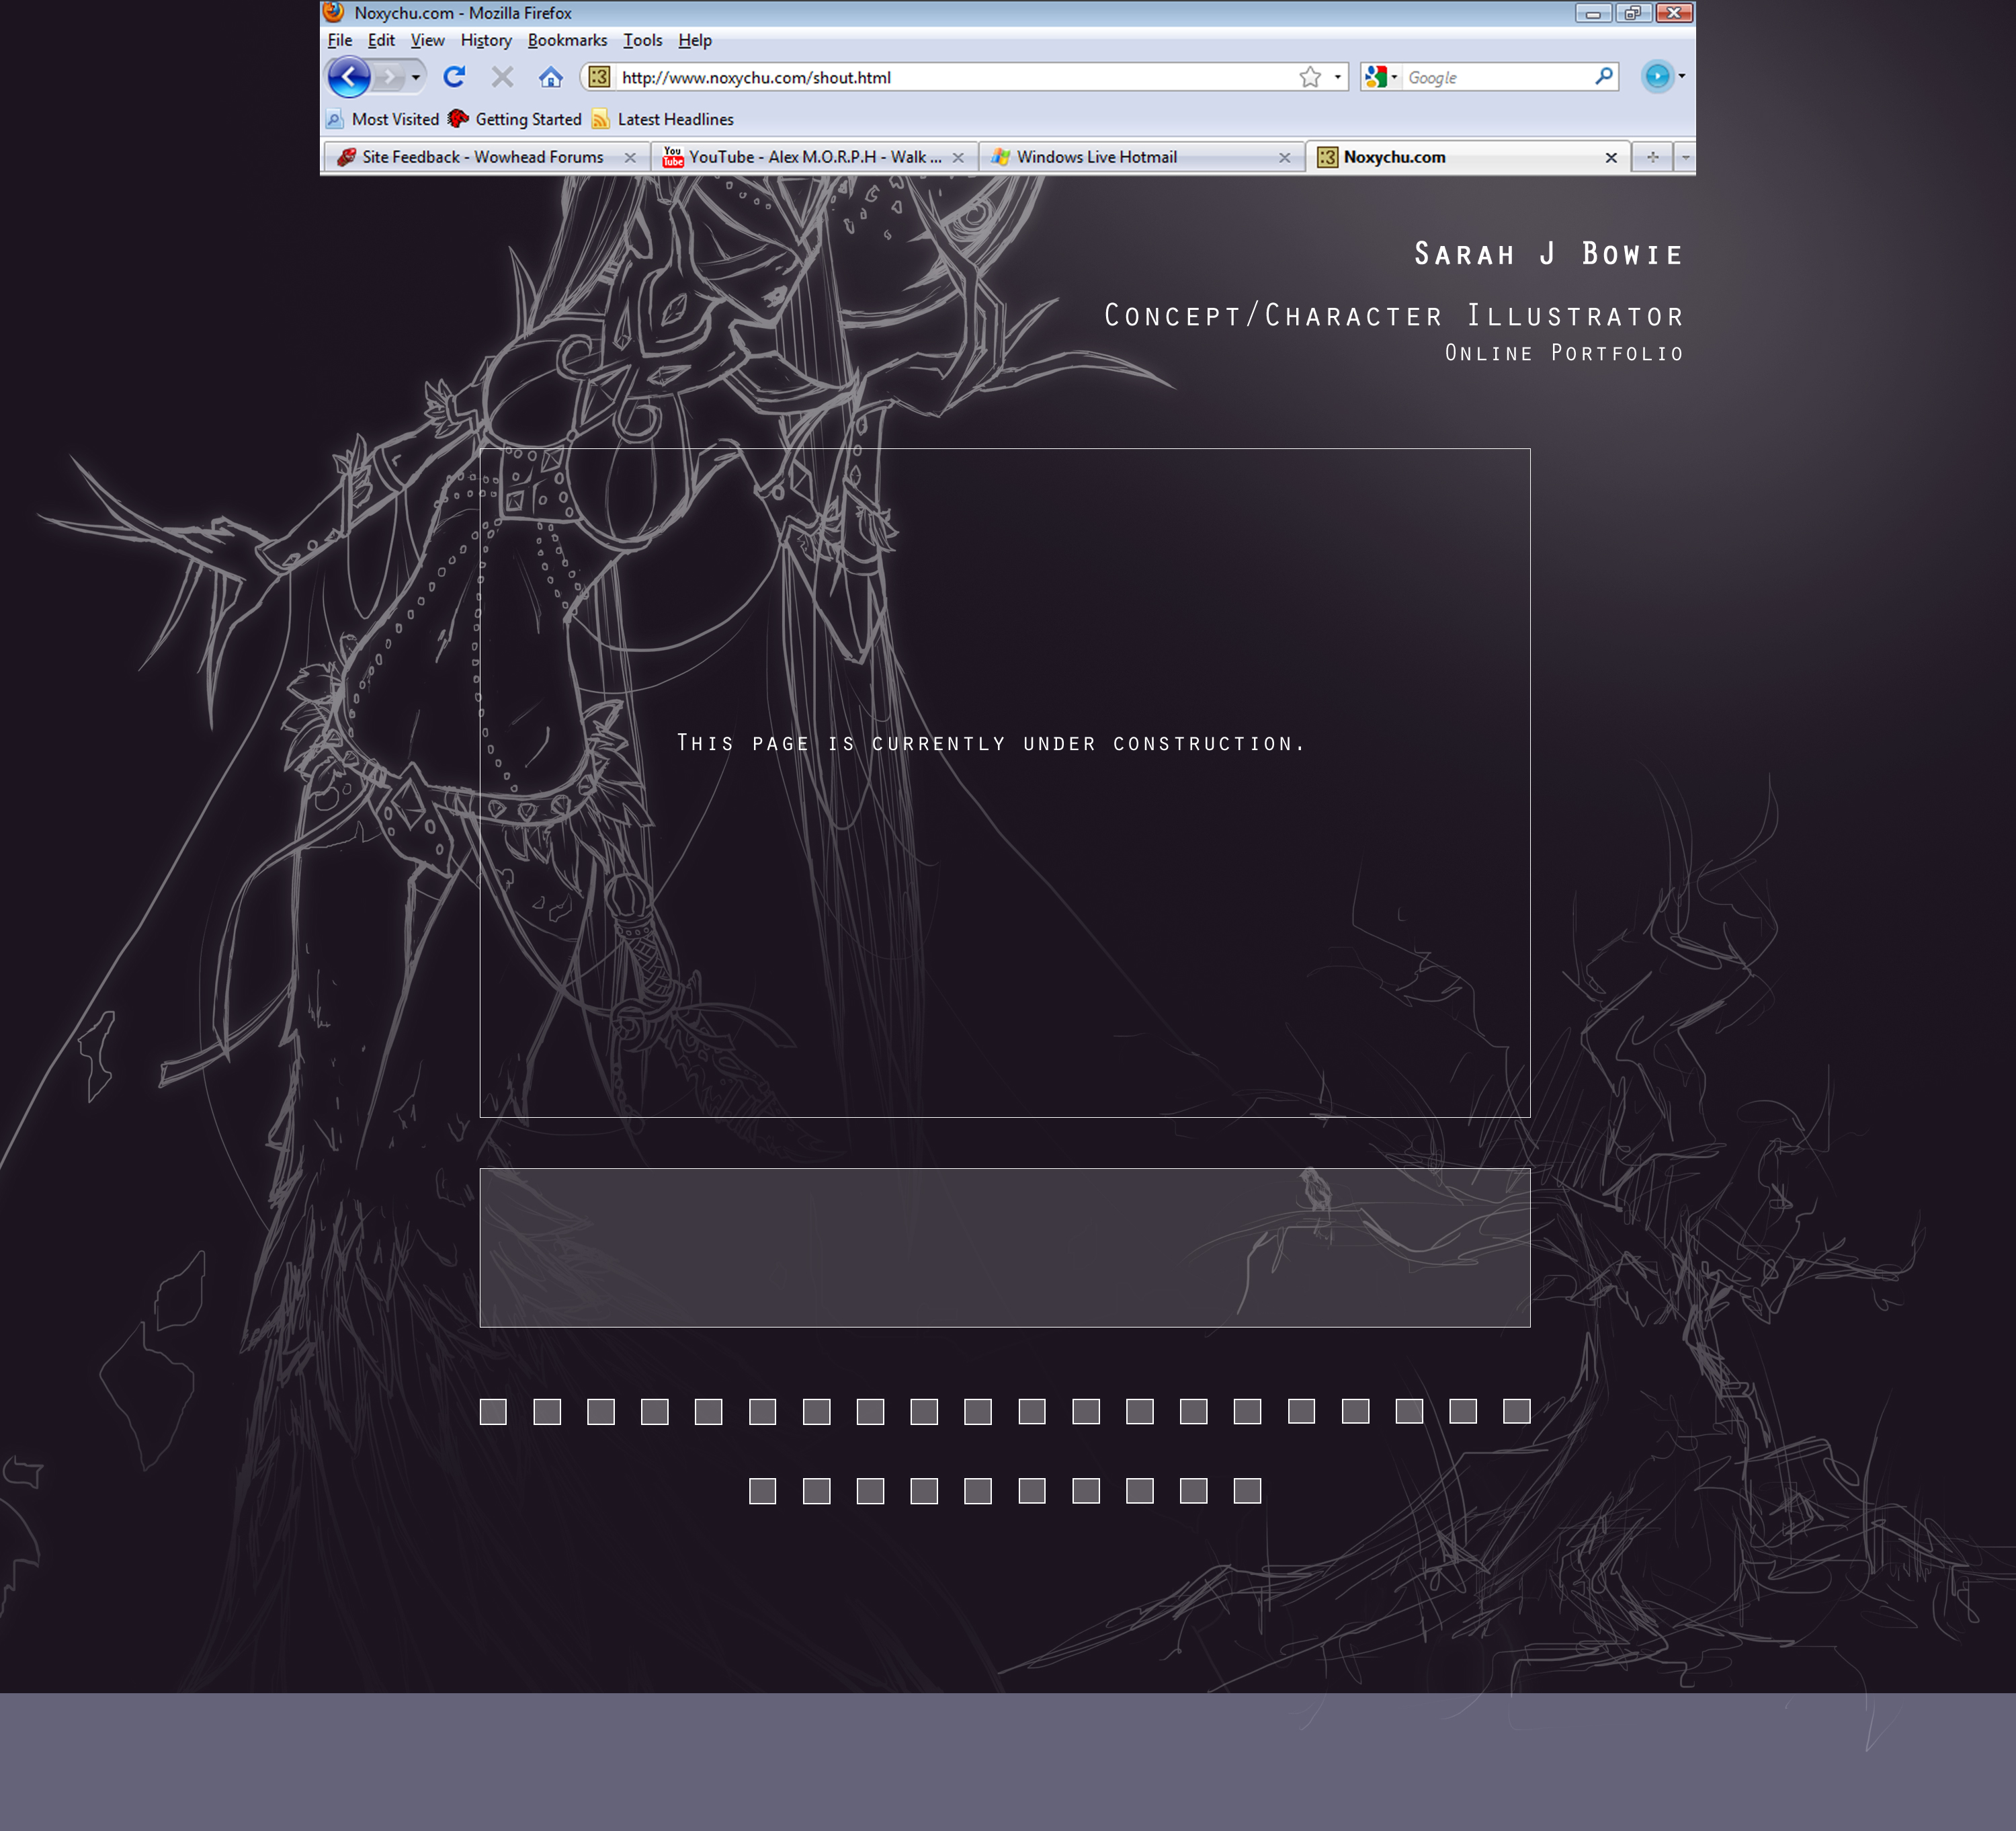Image resolution: width=2016 pixels, height=1831 pixels.
Task: Switch to the Site Feedback - Wowhead Forums tab
Action: point(482,157)
